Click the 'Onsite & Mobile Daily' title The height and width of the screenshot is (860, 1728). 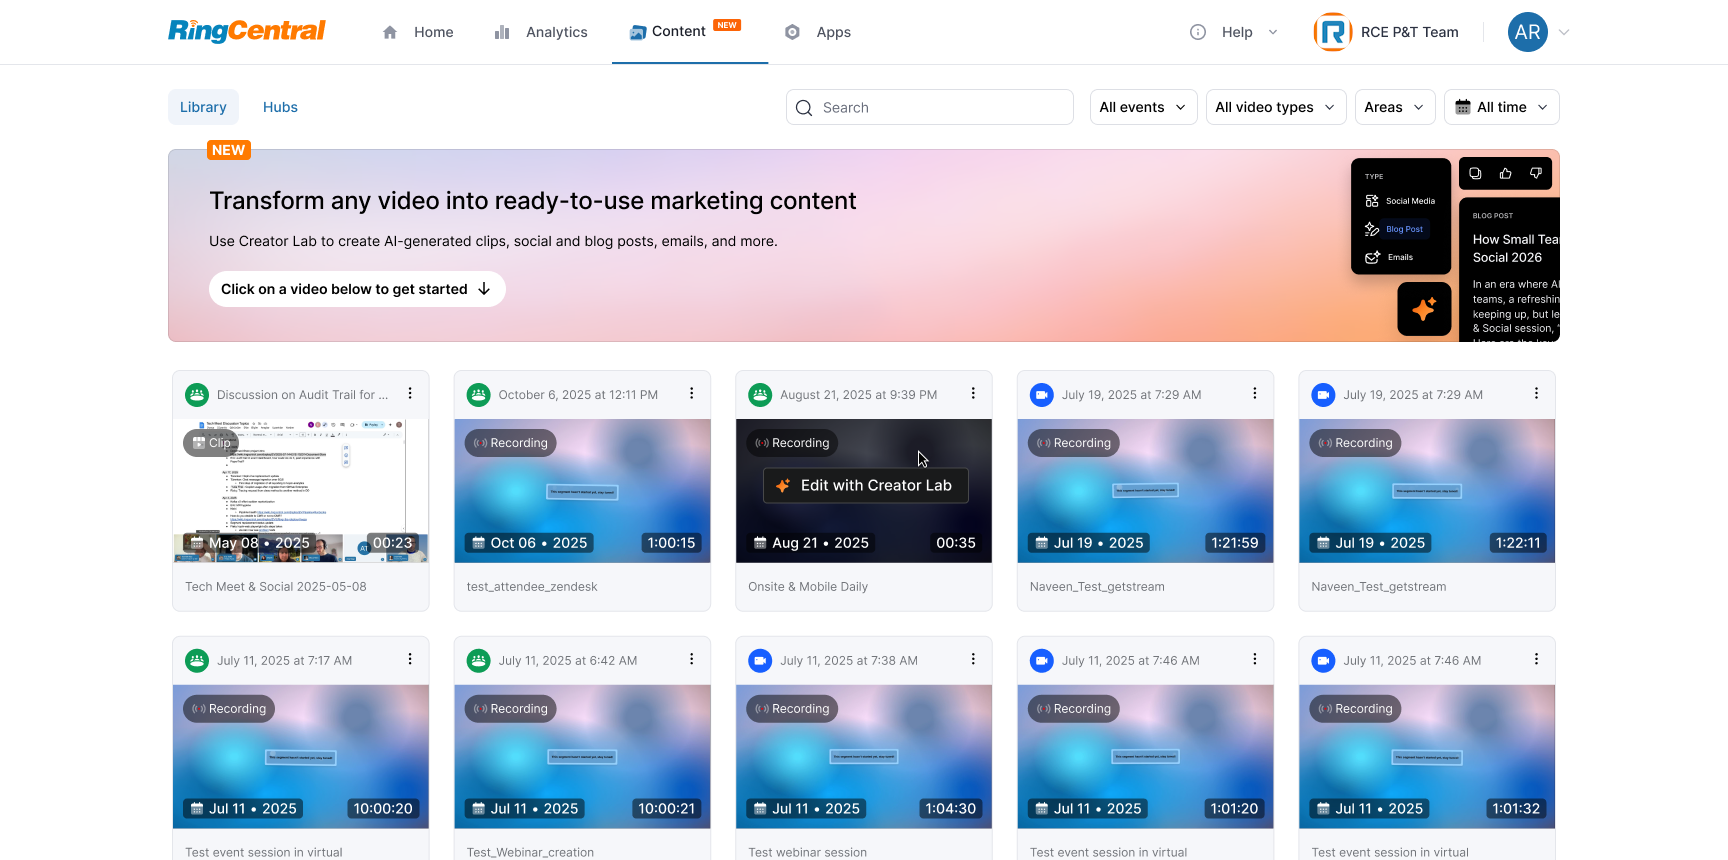(808, 587)
